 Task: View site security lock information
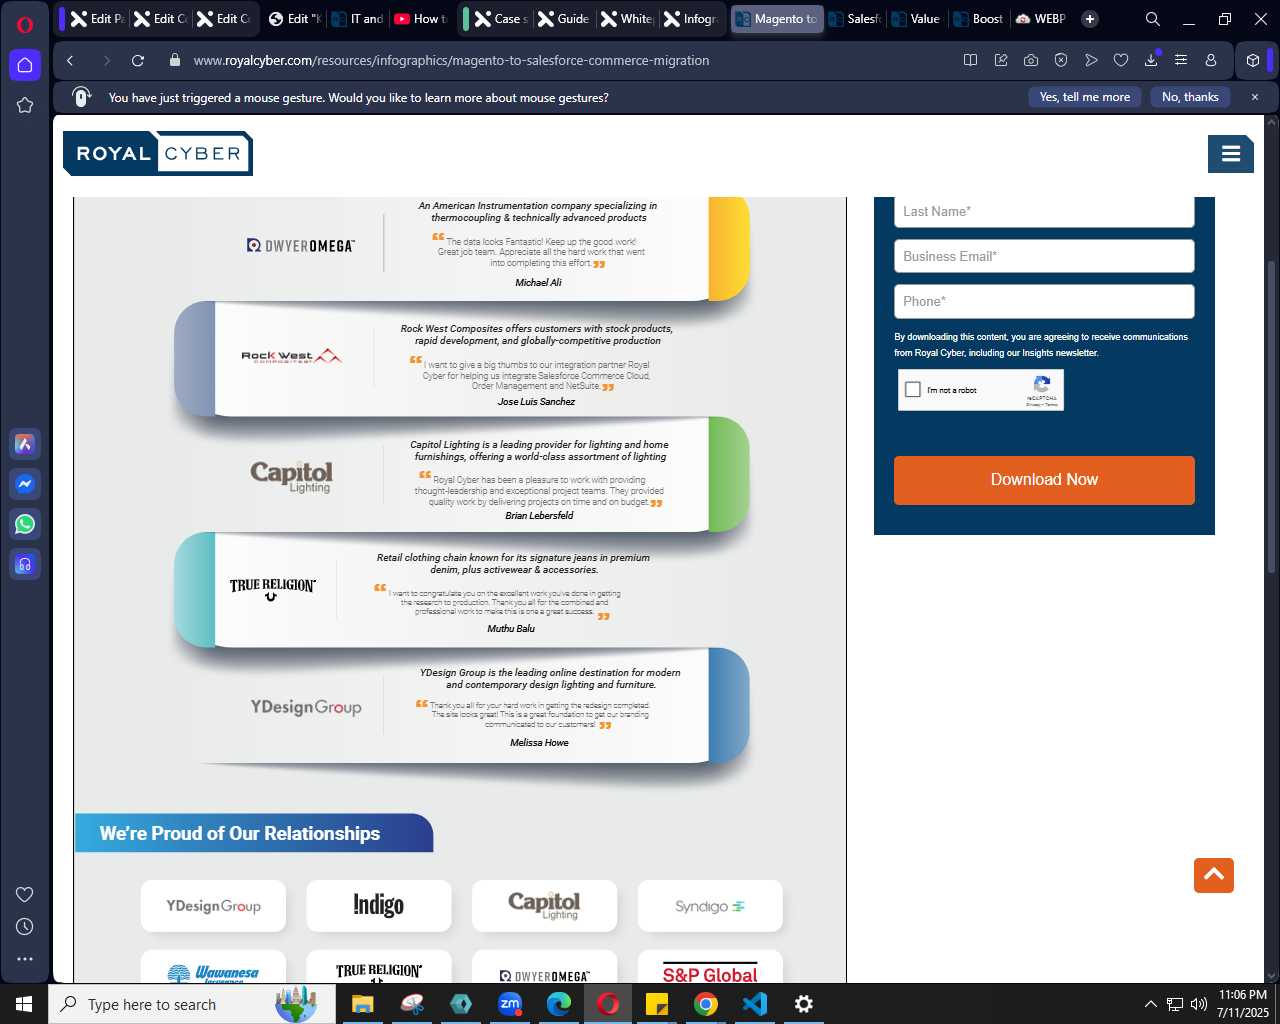[175, 60]
